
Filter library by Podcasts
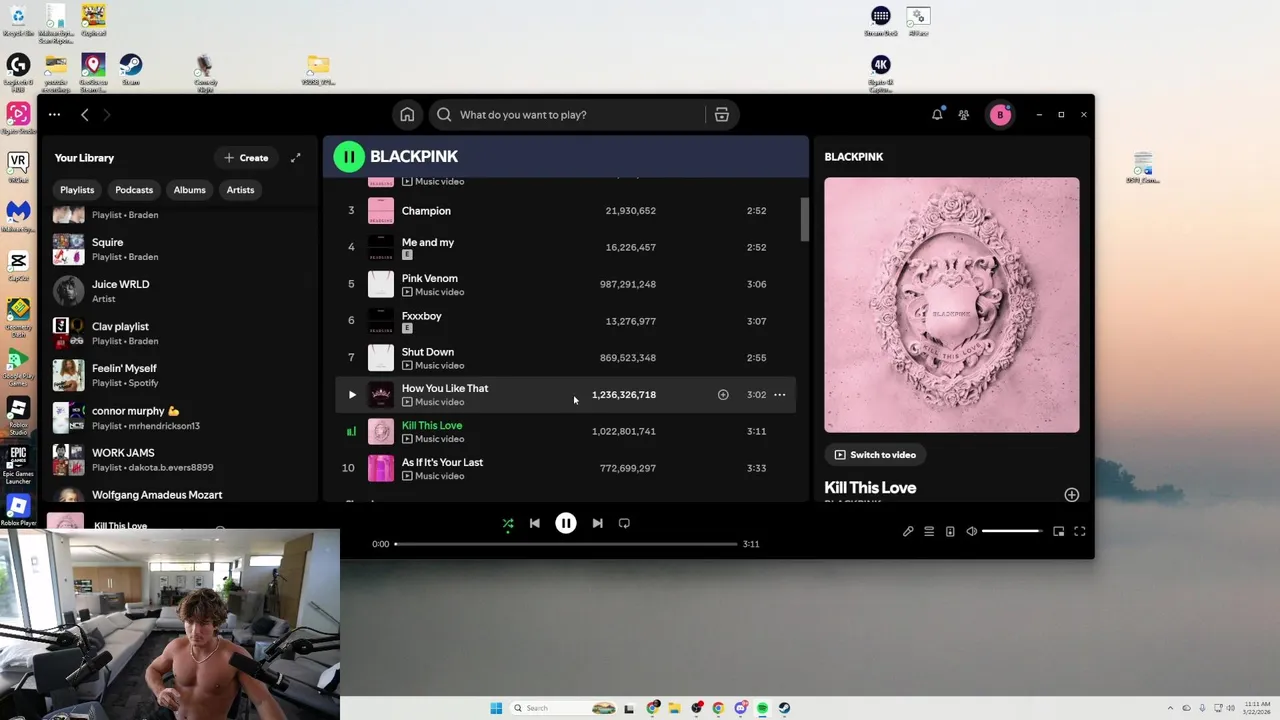click(134, 190)
